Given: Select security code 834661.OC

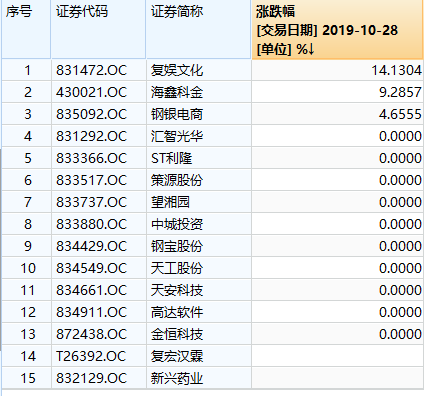Looking at the screenshot, I should click(92, 290).
